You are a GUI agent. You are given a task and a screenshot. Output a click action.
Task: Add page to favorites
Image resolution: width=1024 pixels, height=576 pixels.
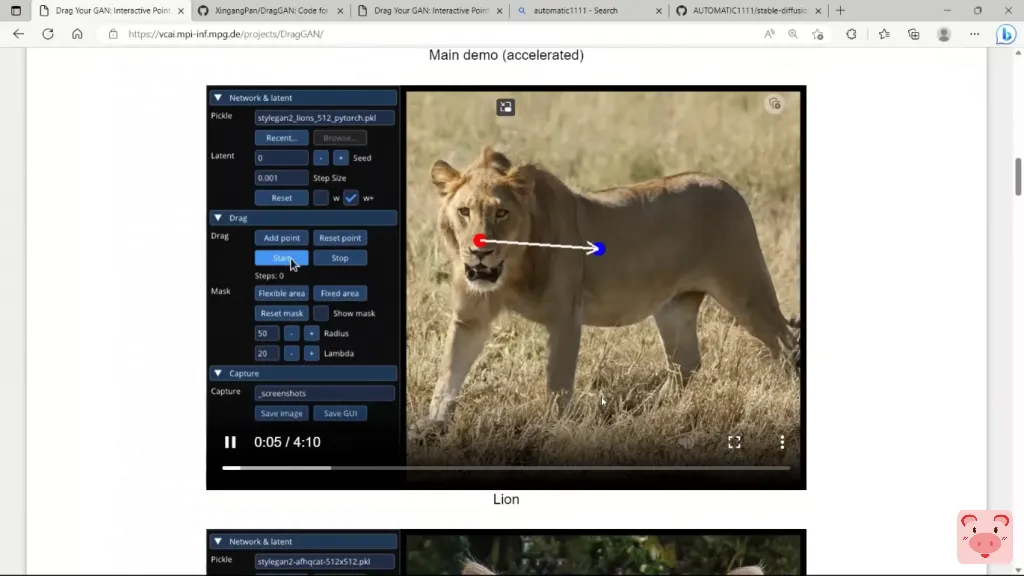click(818, 34)
